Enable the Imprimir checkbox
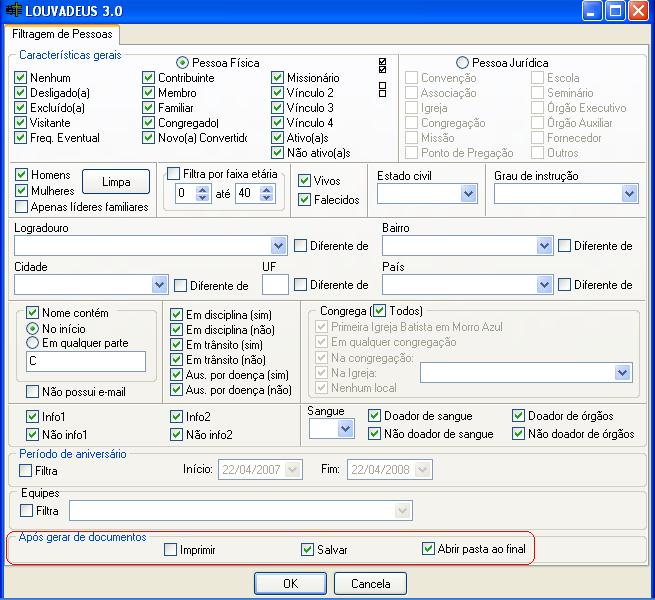 point(170,549)
